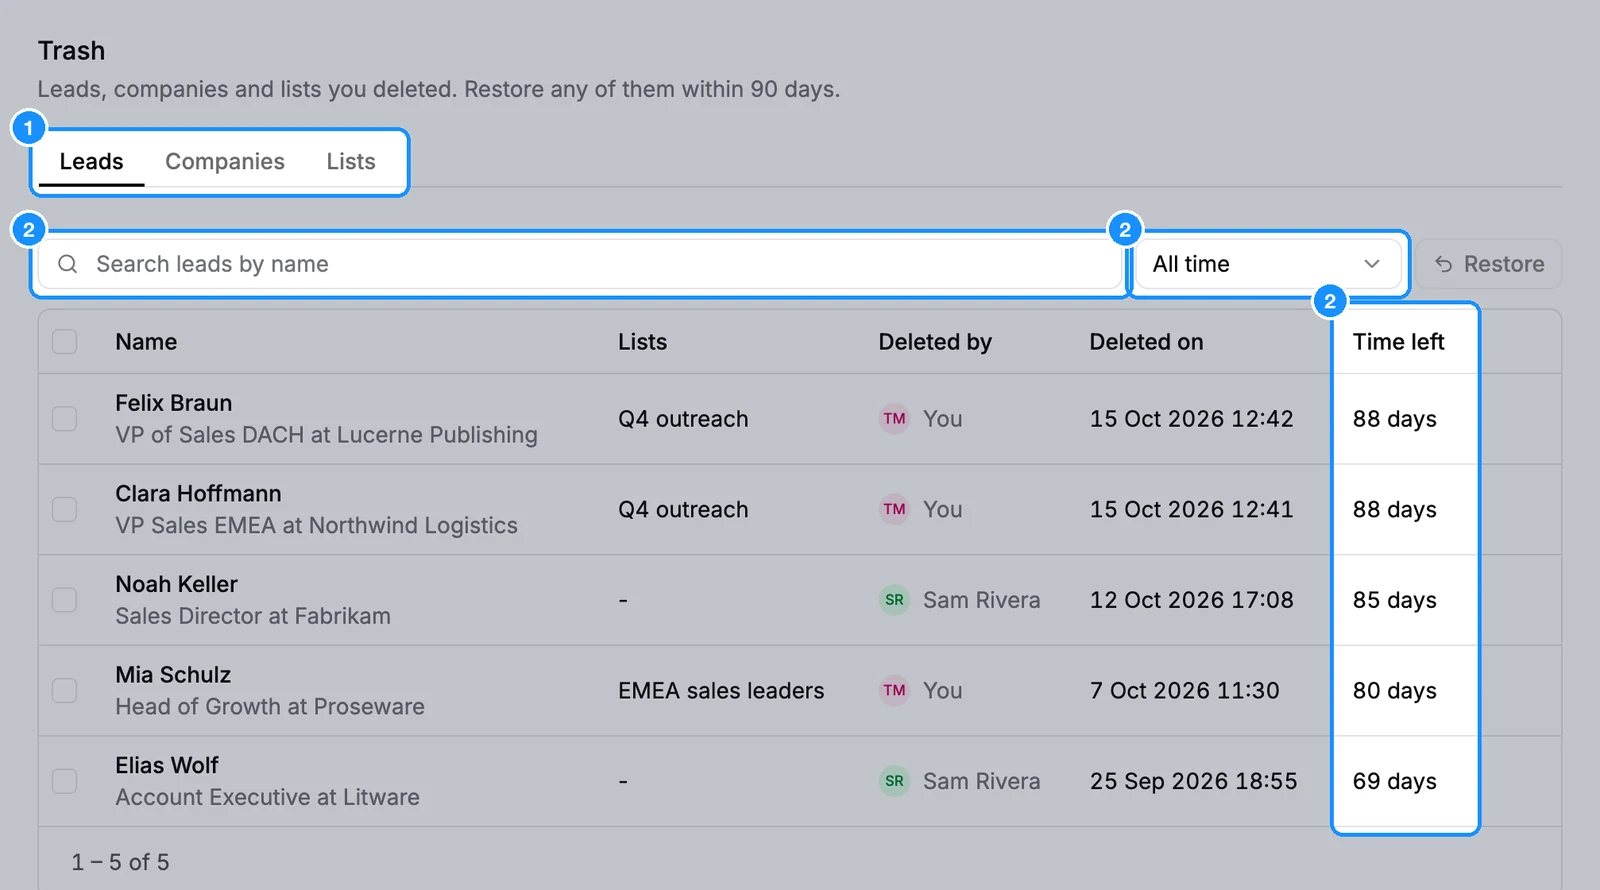The width and height of the screenshot is (1600, 890).
Task: Select the Elias Wolf row checkbox
Action: click(65, 781)
